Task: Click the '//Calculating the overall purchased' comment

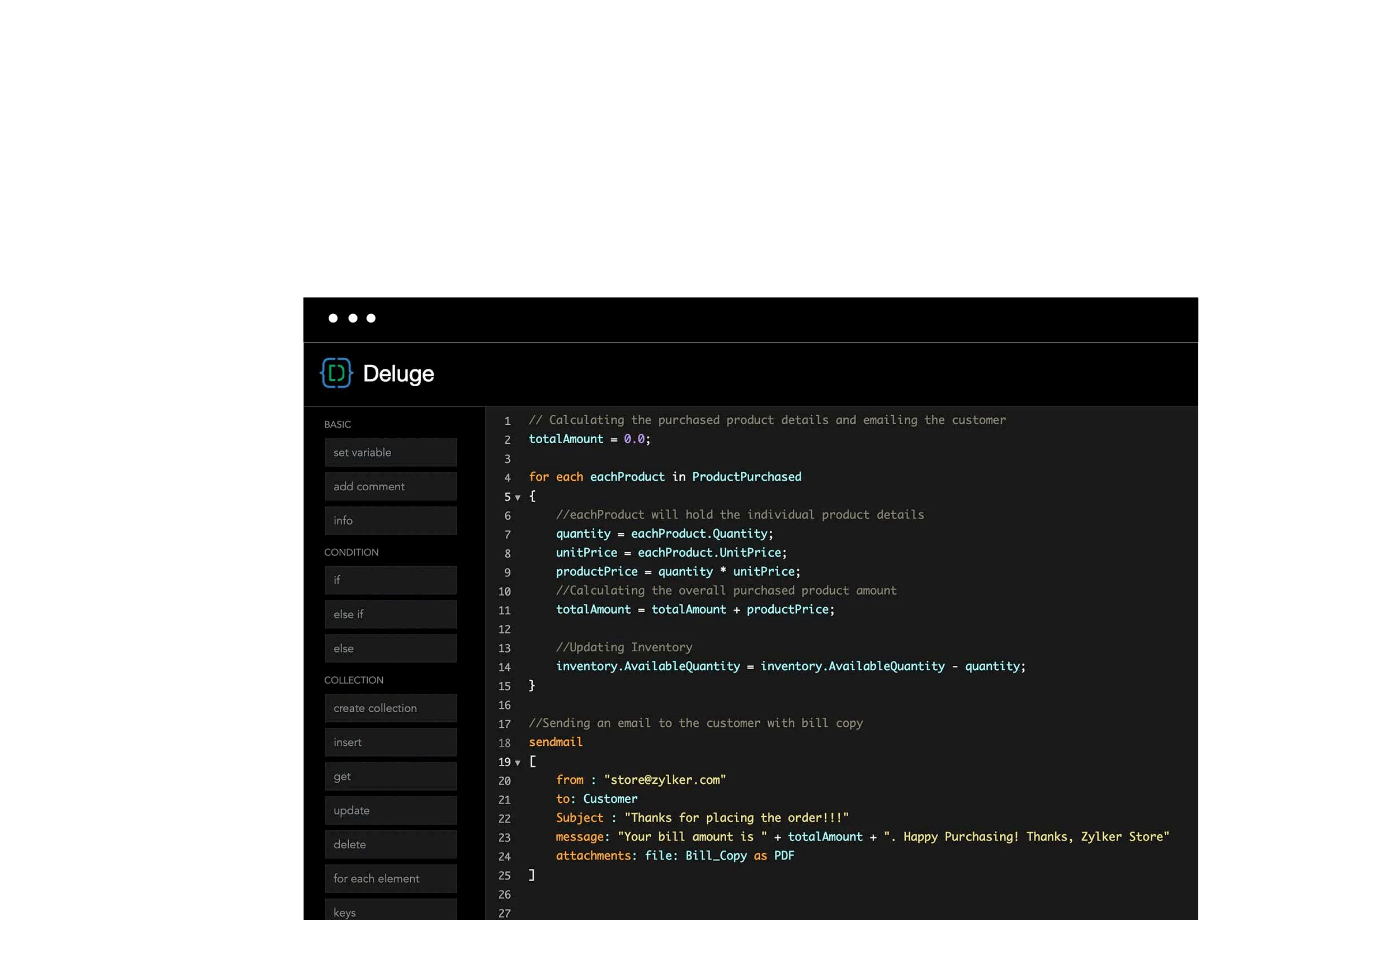Action: [x=727, y=591]
